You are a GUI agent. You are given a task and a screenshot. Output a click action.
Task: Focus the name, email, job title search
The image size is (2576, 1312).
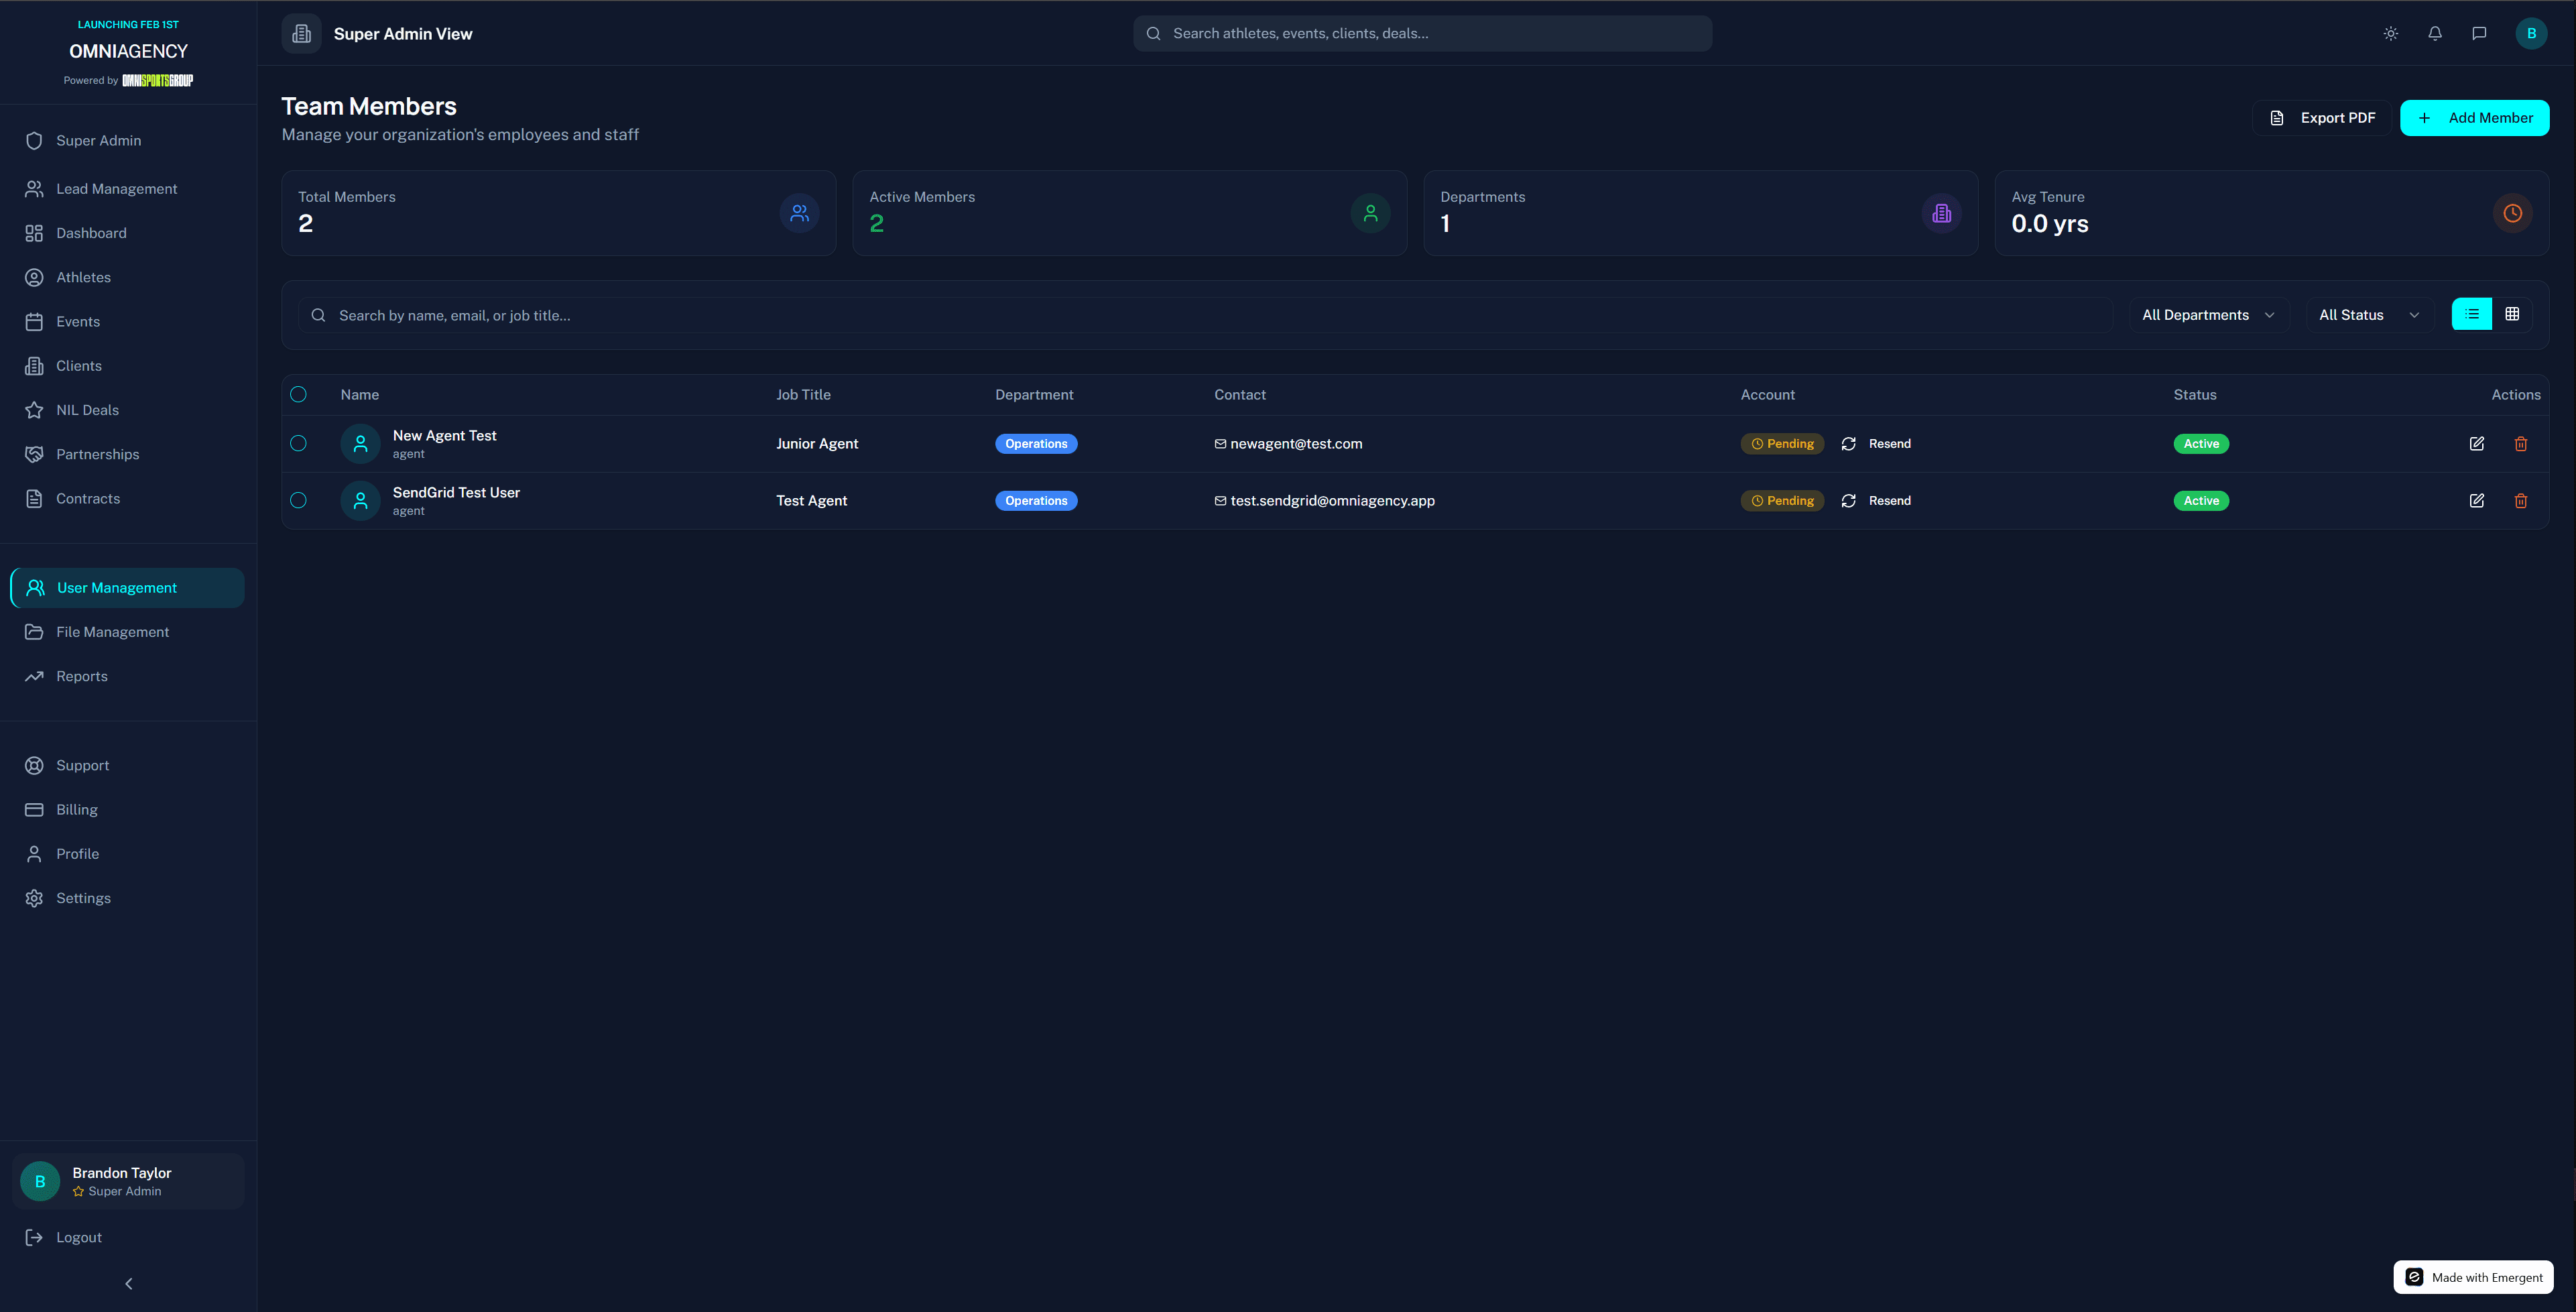[1205, 315]
